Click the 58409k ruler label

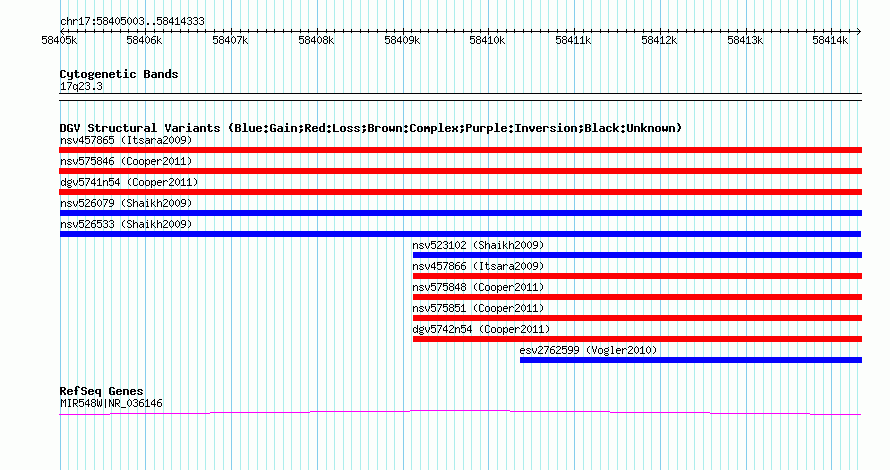[x=402, y=40]
